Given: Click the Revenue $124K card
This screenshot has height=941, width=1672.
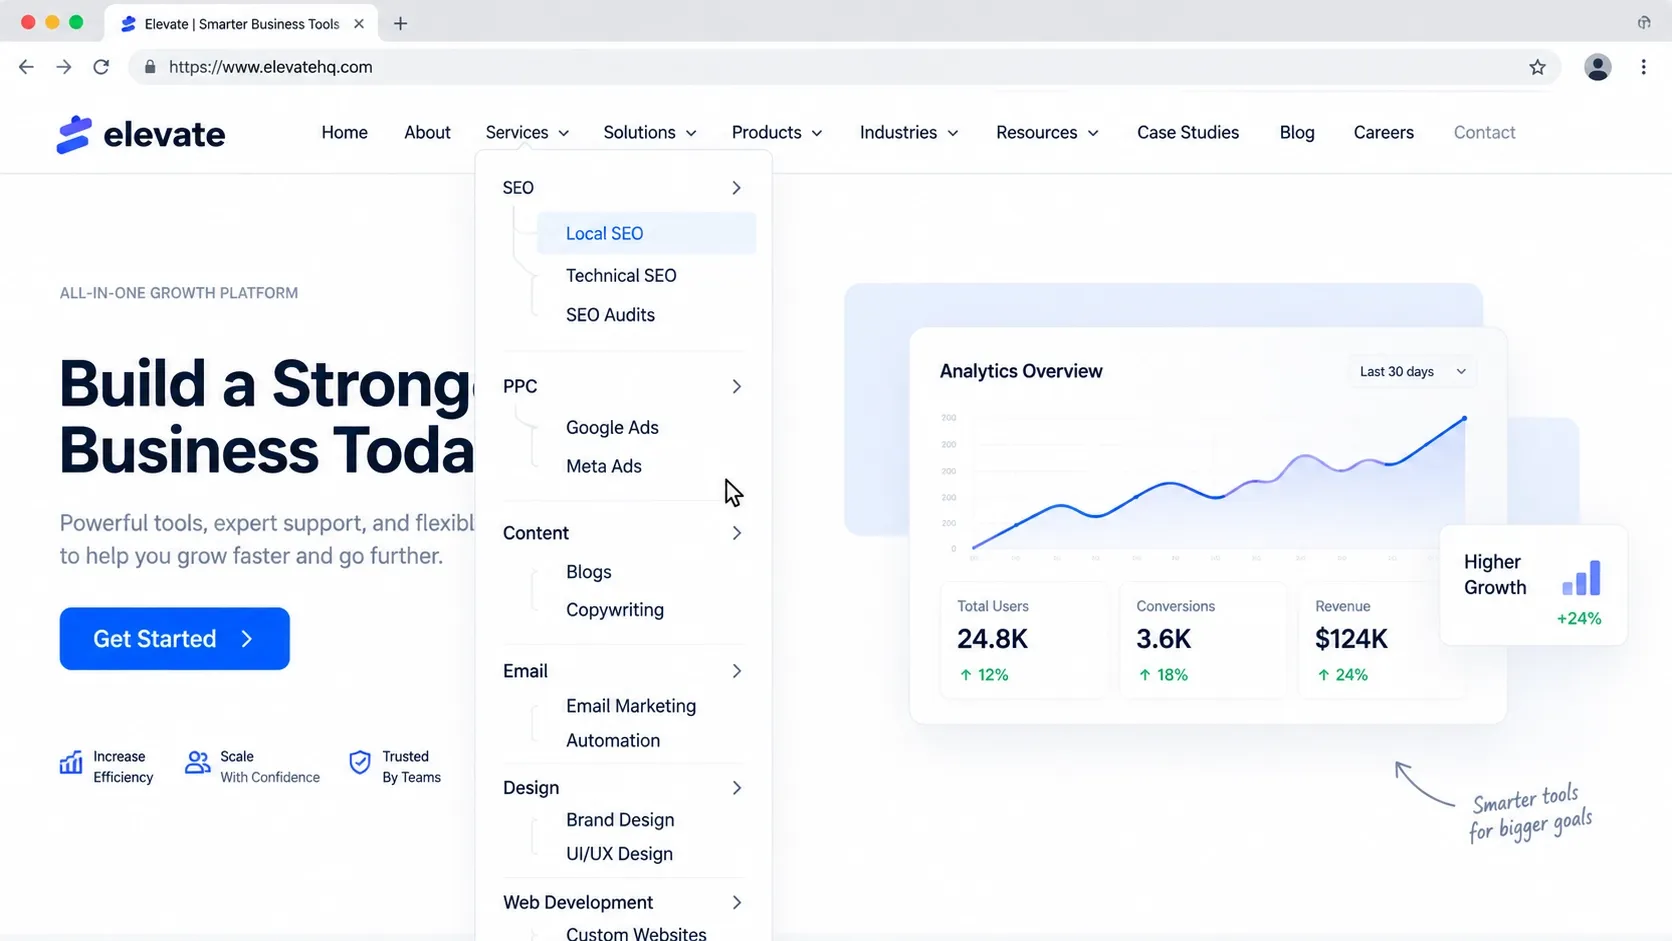Looking at the screenshot, I should point(1381,640).
